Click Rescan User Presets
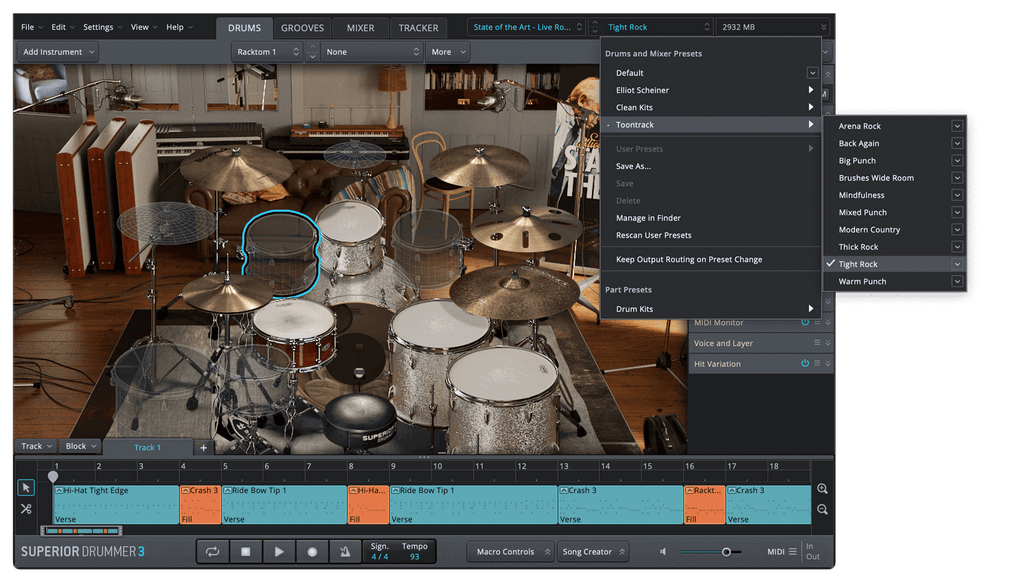Viewport: 1024px width, 583px height. click(x=654, y=235)
